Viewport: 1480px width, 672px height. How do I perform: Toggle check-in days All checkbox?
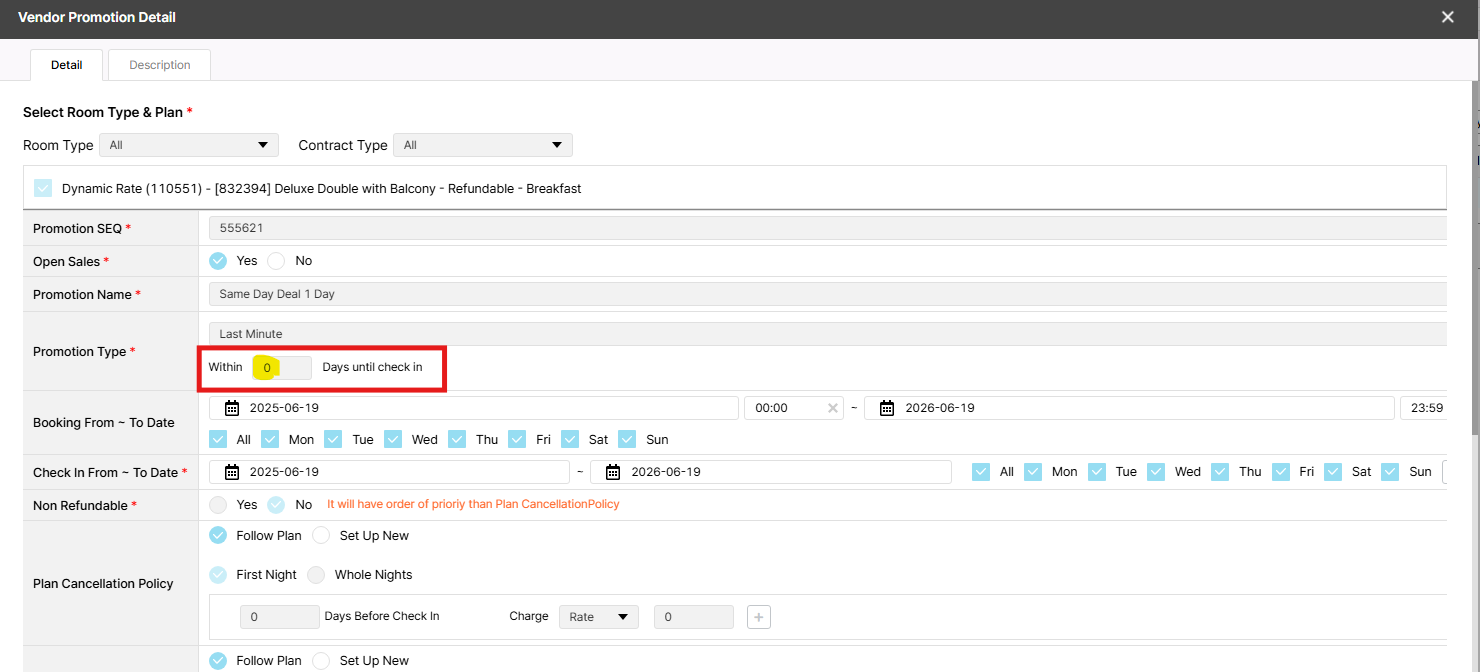tap(981, 472)
